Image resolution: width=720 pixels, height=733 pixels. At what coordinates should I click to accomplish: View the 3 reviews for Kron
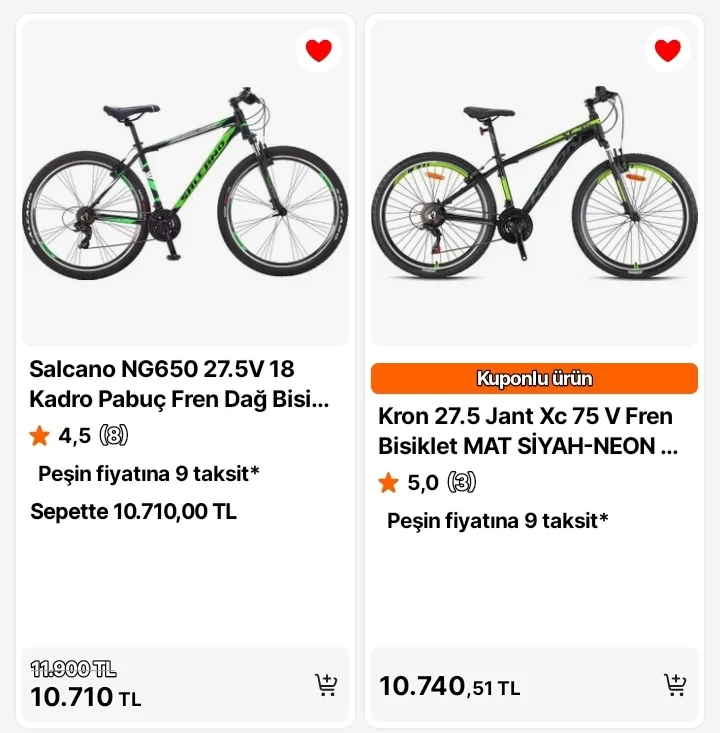pos(461,483)
